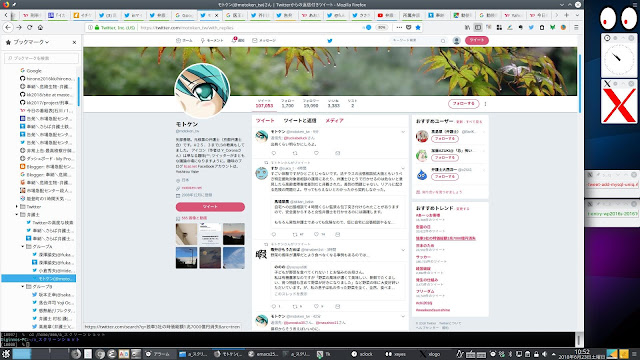Click the xeyes left eye
Viewport: 640px width, 360px height.
click(x=608, y=18)
